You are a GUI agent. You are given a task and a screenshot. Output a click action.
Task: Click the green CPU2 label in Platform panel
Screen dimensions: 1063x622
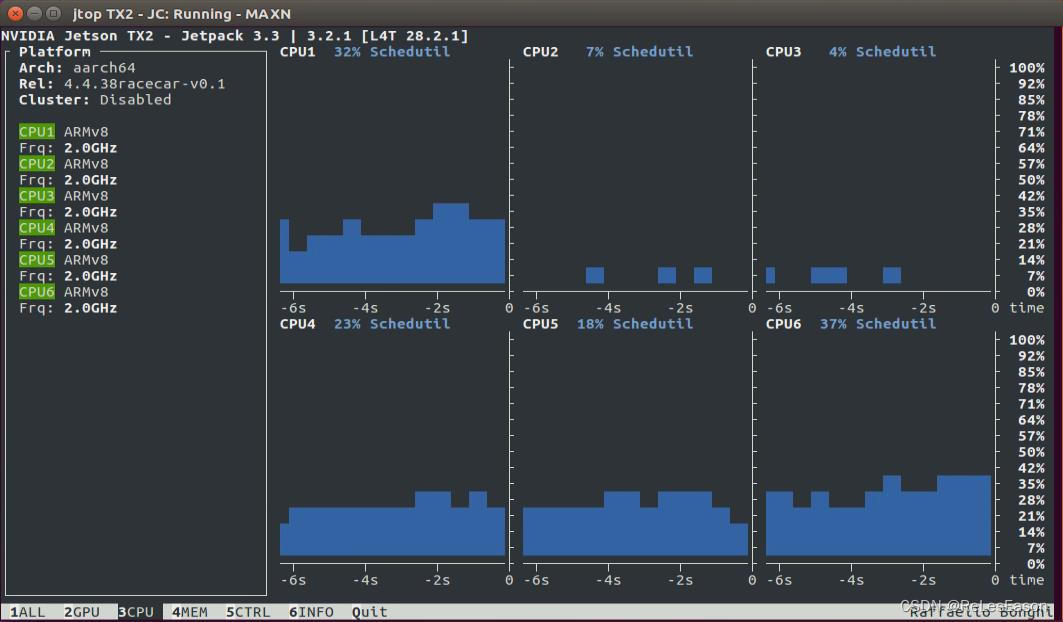click(x=37, y=163)
